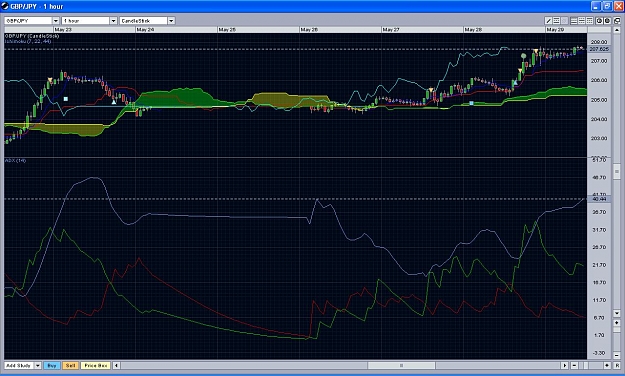Click the Ichimoku (7, 22, 44) study label
Screen dimensions: 625x376
click(28, 41)
